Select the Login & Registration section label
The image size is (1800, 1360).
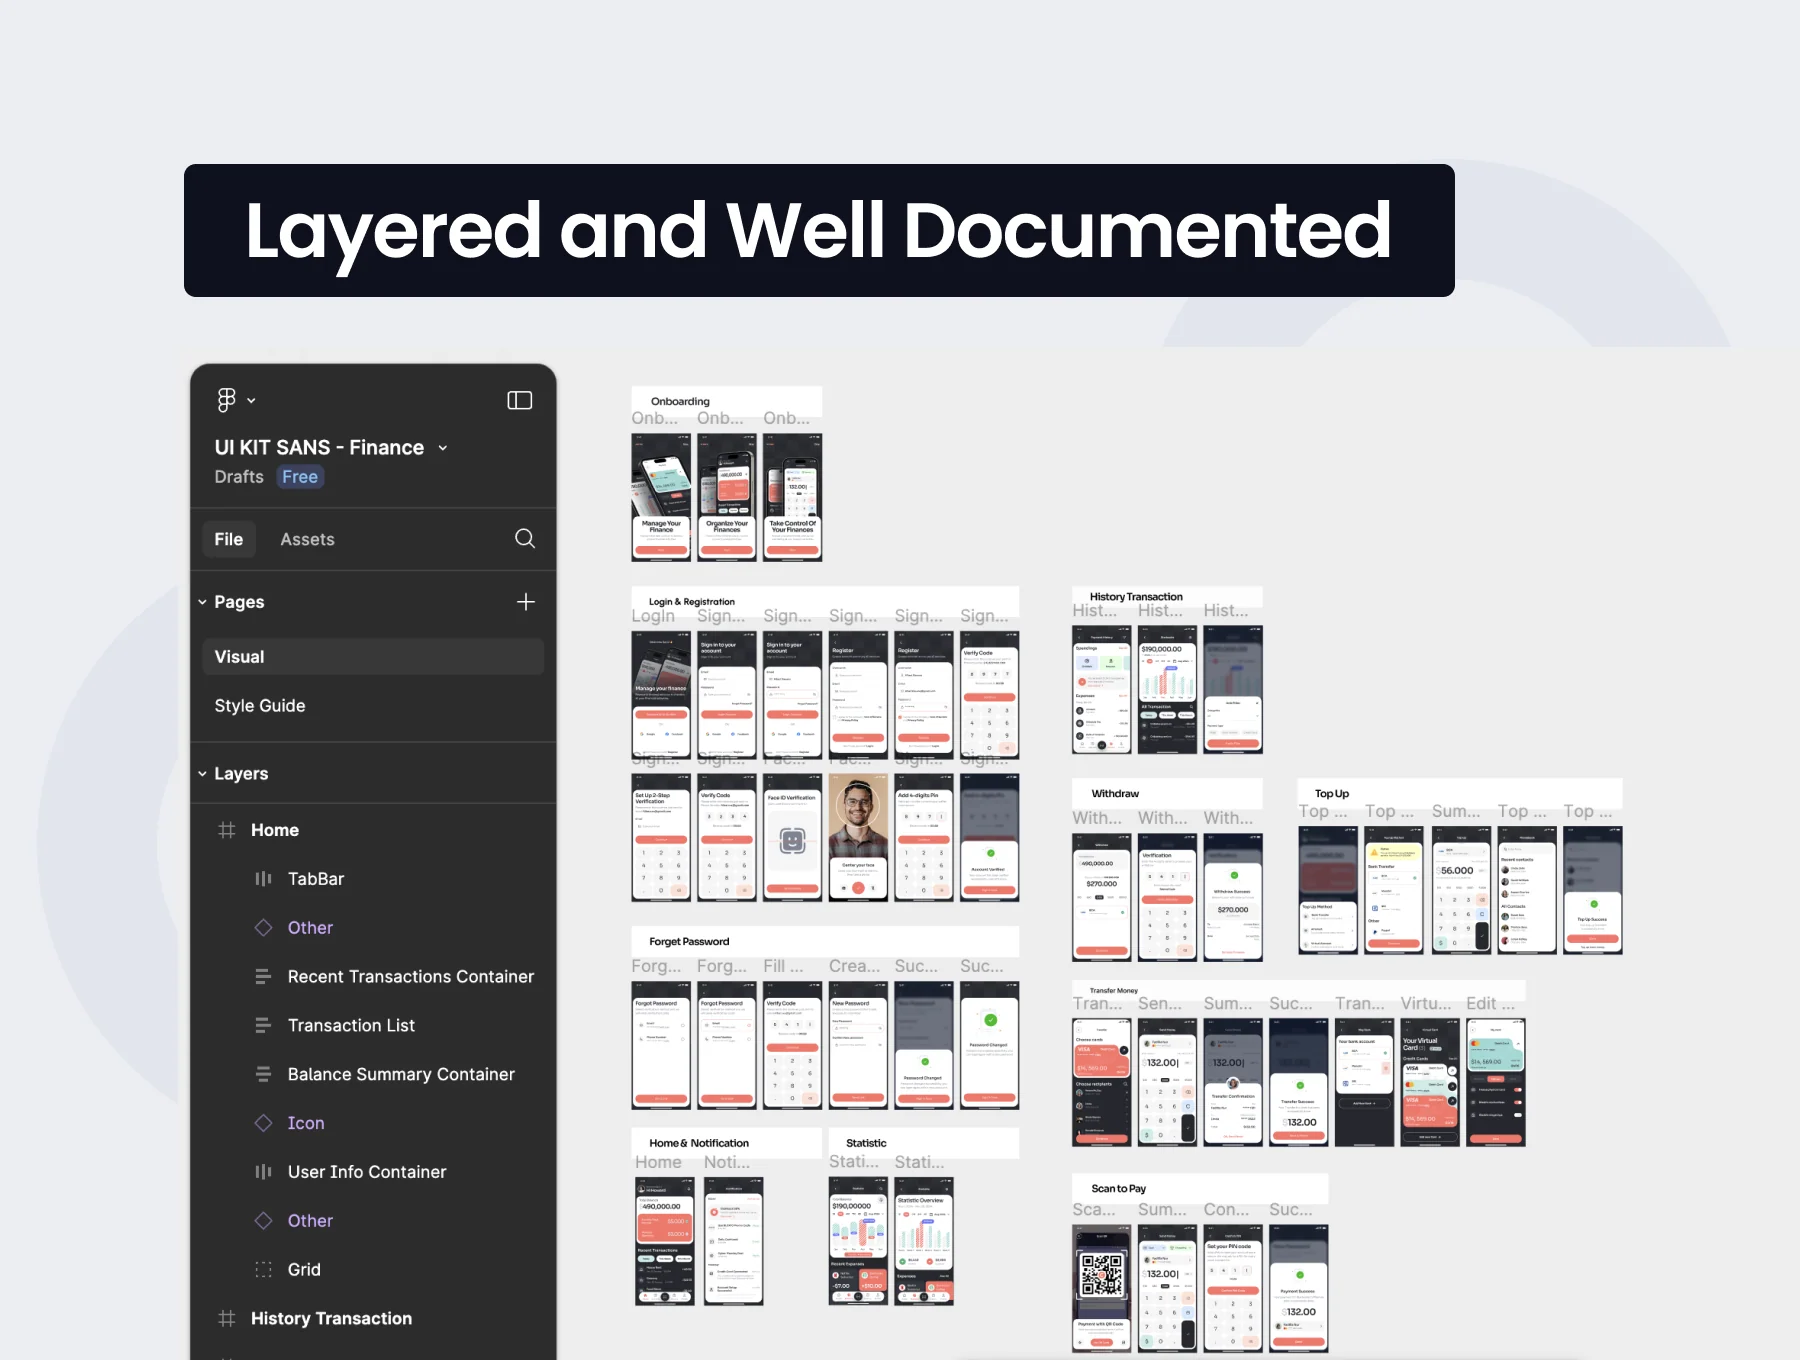pyautogui.click(x=691, y=602)
